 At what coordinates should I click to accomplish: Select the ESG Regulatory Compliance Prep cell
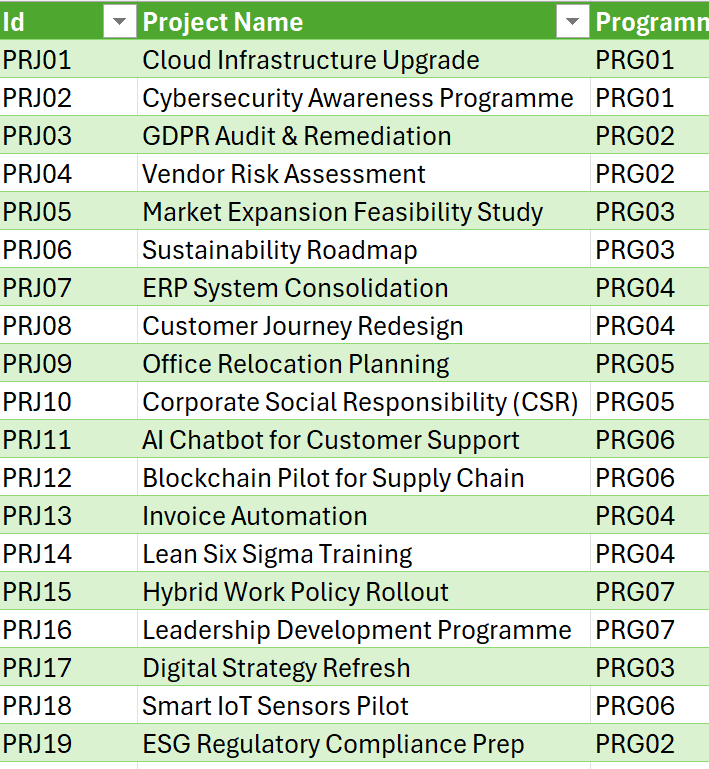tap(333, 744)
